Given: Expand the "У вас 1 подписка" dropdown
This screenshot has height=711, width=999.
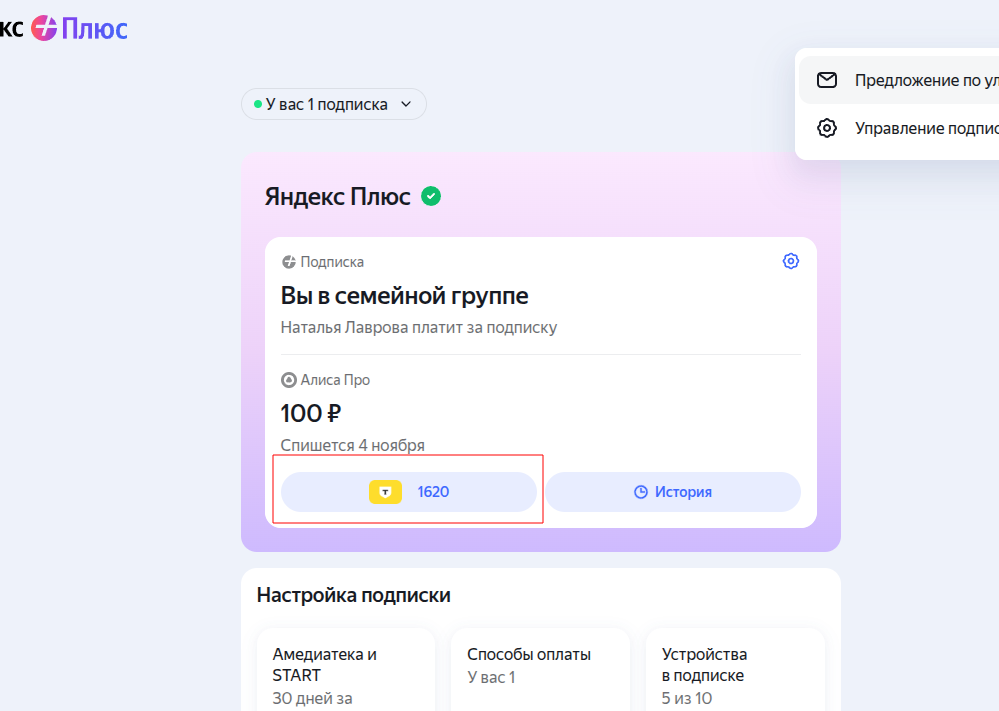Looking at the screenshot, I should point(333,104).
